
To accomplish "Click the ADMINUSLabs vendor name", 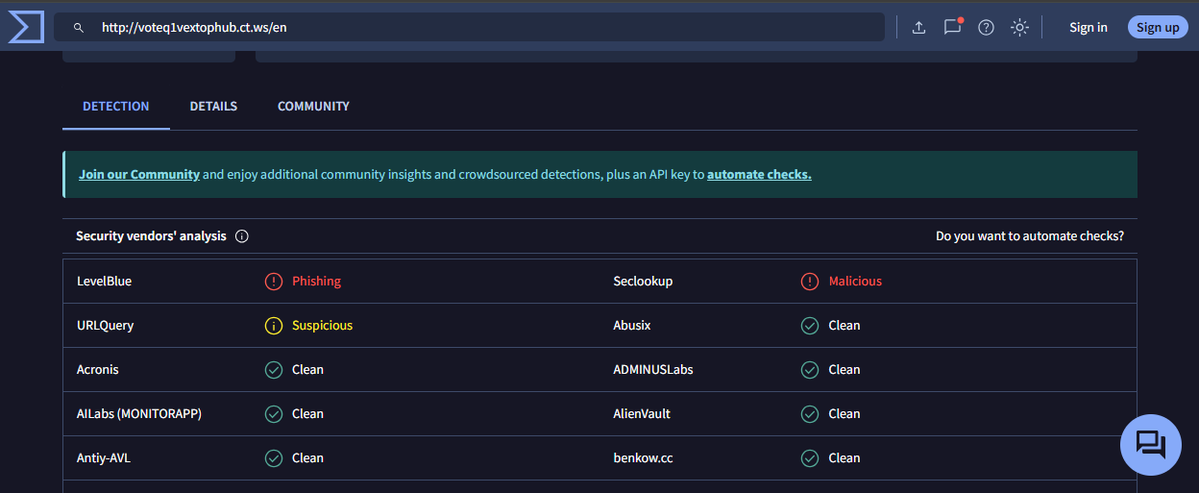I will (x=653, y=370).
